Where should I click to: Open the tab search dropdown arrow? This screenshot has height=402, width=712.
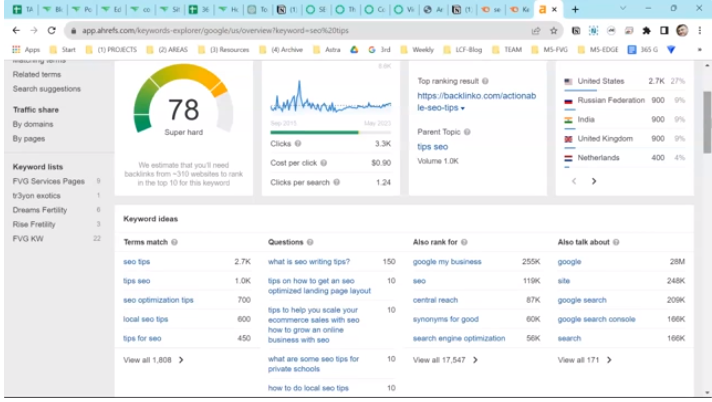pyautogui.click(x=623, y=9)
